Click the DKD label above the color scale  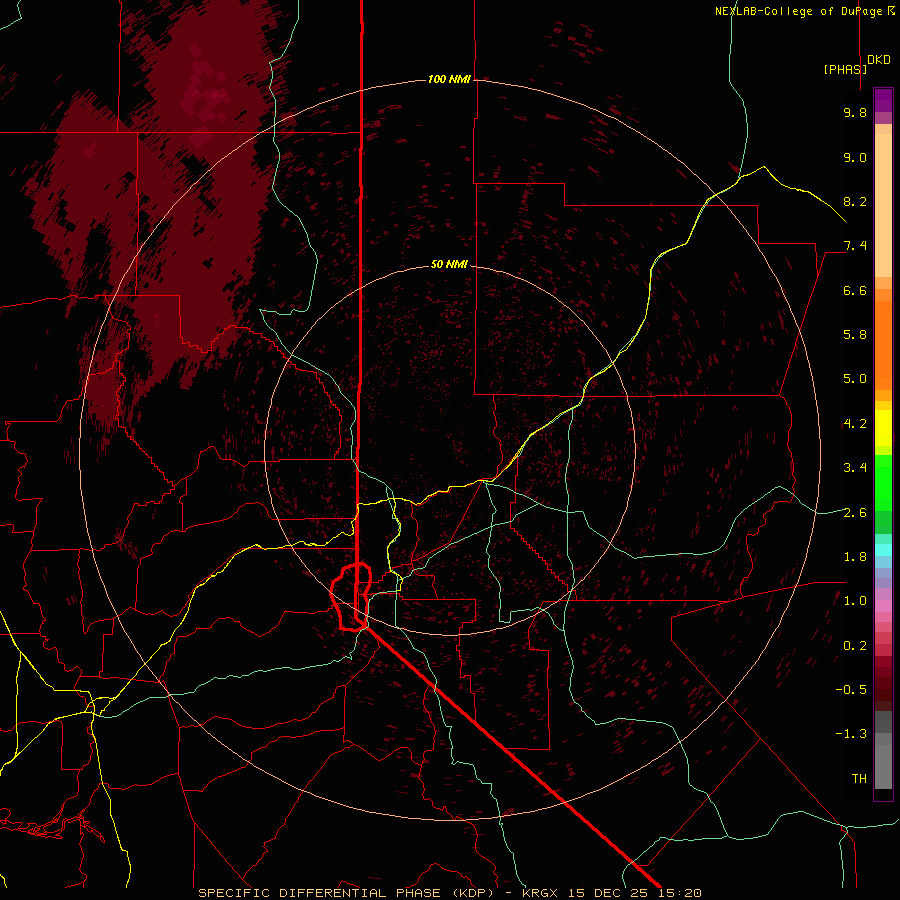tap(878, 60)
